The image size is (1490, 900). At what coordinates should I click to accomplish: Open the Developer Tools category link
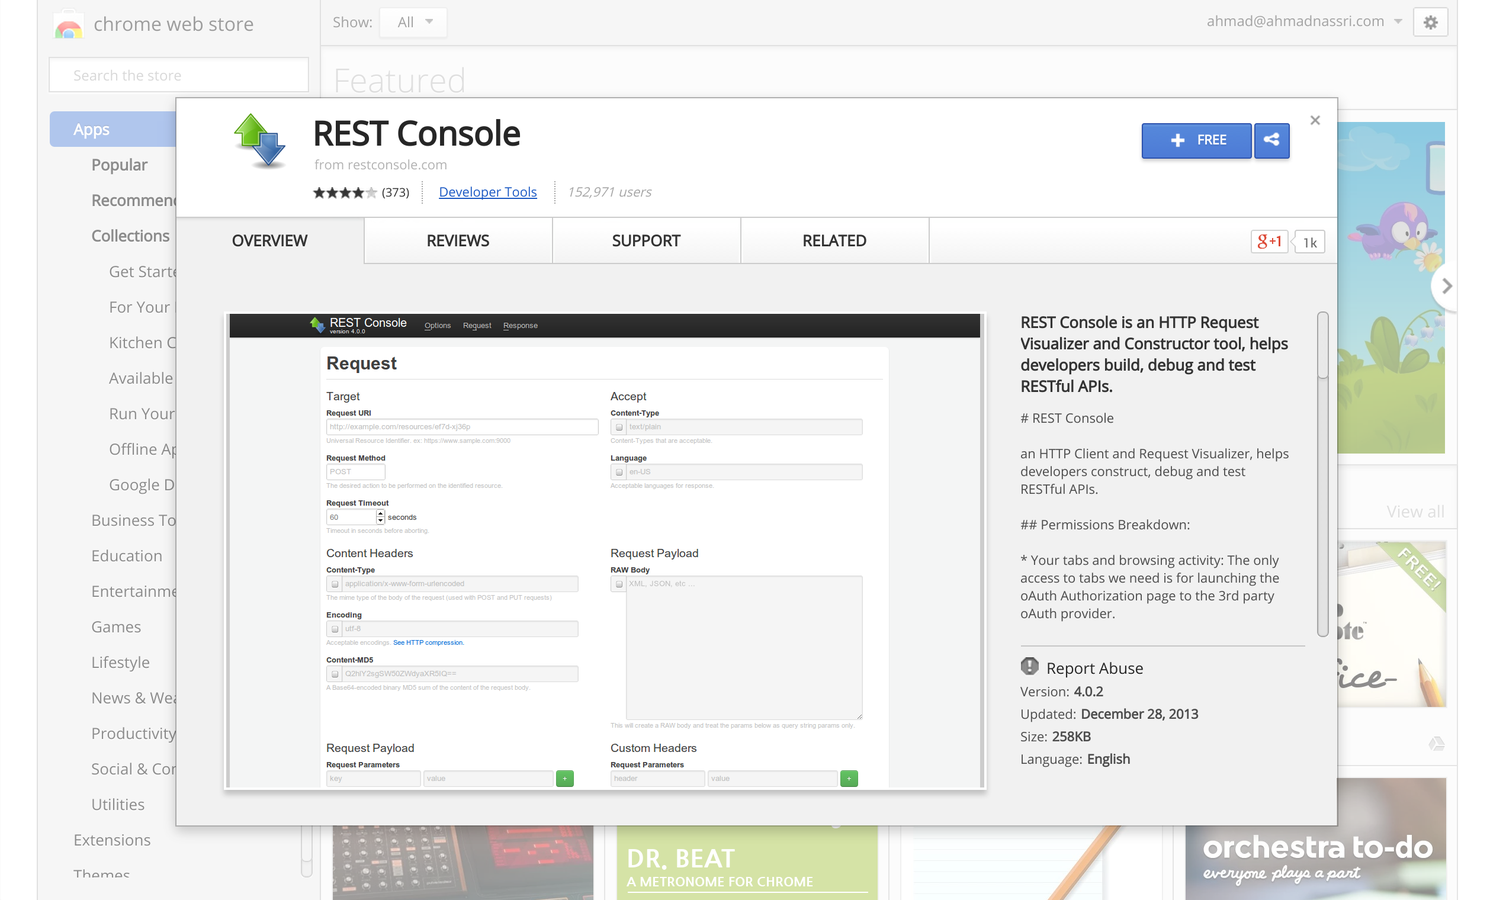coord(488,192)
